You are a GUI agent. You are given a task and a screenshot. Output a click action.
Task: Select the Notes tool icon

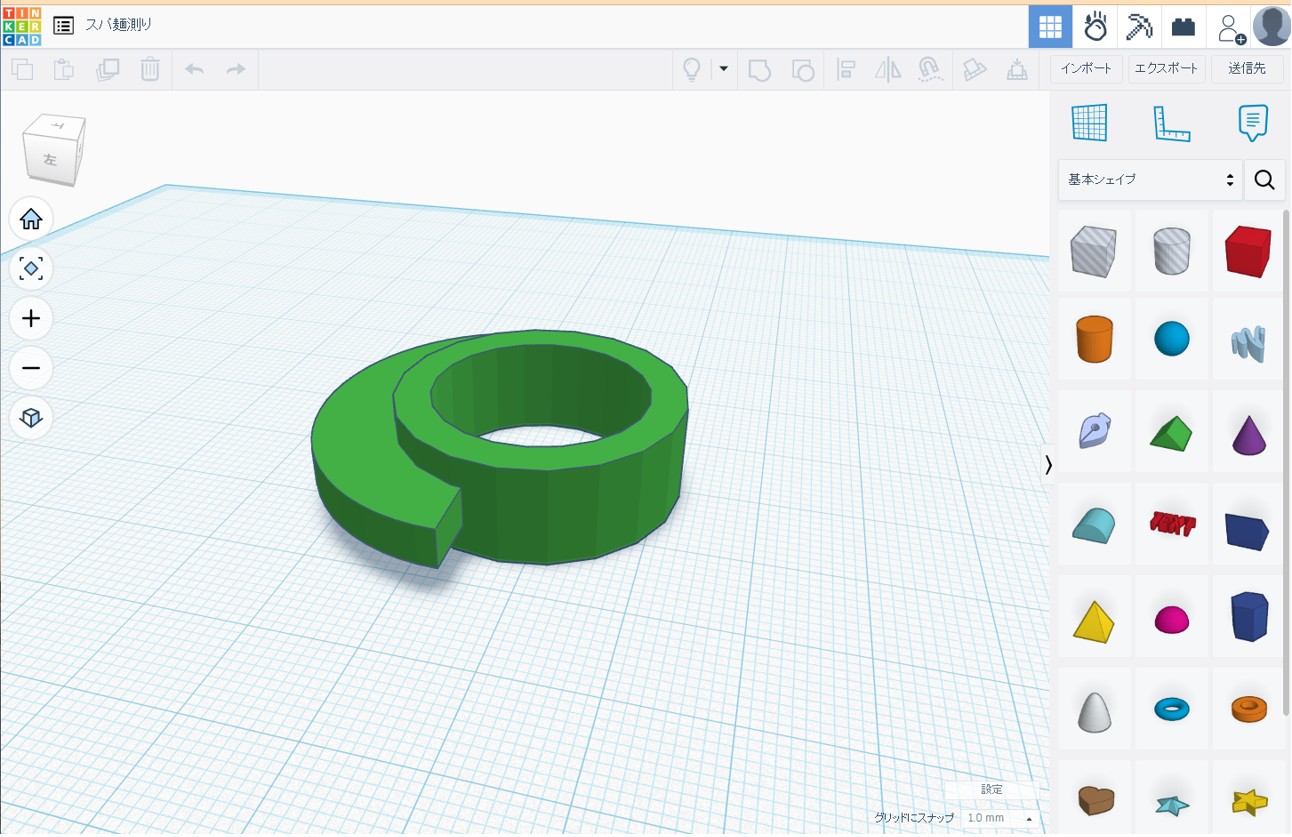pos(1252,123)
